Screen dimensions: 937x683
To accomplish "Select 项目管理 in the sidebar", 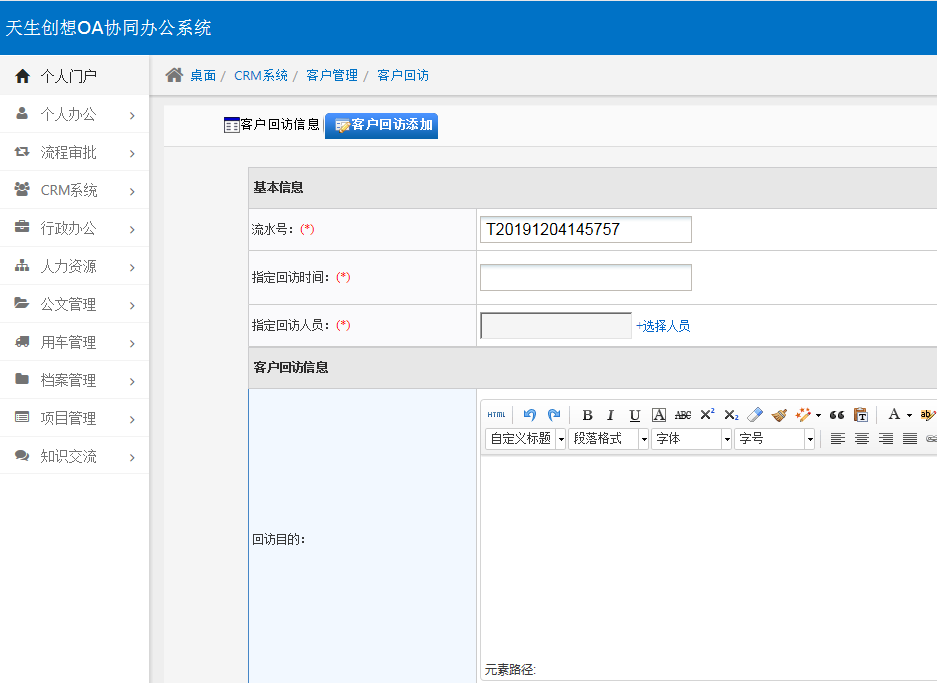I will 75,418.
